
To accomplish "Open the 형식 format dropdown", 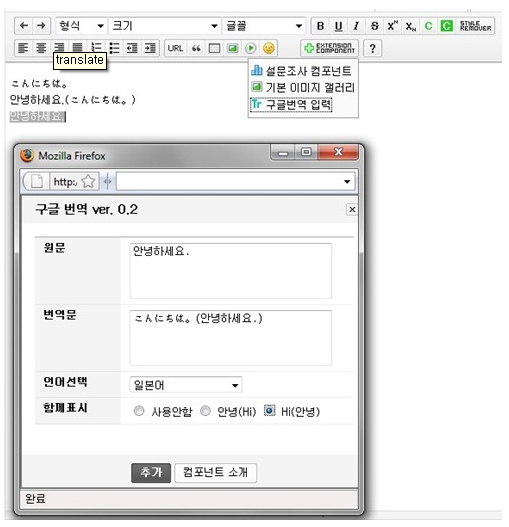I will 81,26.
